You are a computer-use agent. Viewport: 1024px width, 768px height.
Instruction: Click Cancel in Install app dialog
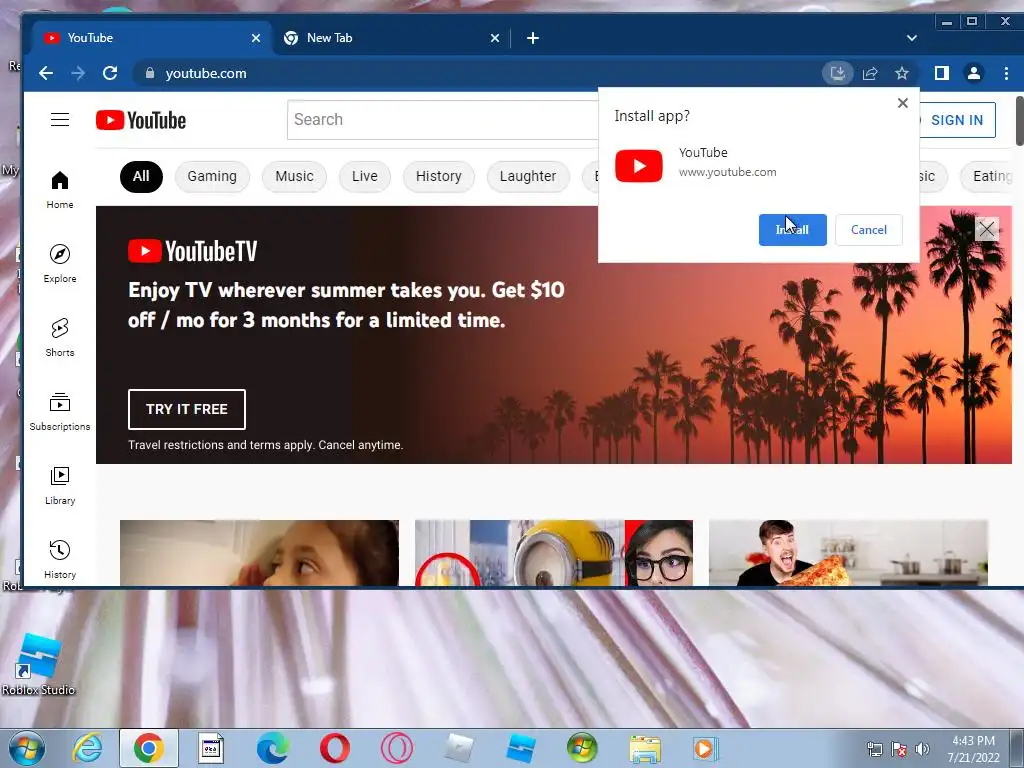pos(869,230)
